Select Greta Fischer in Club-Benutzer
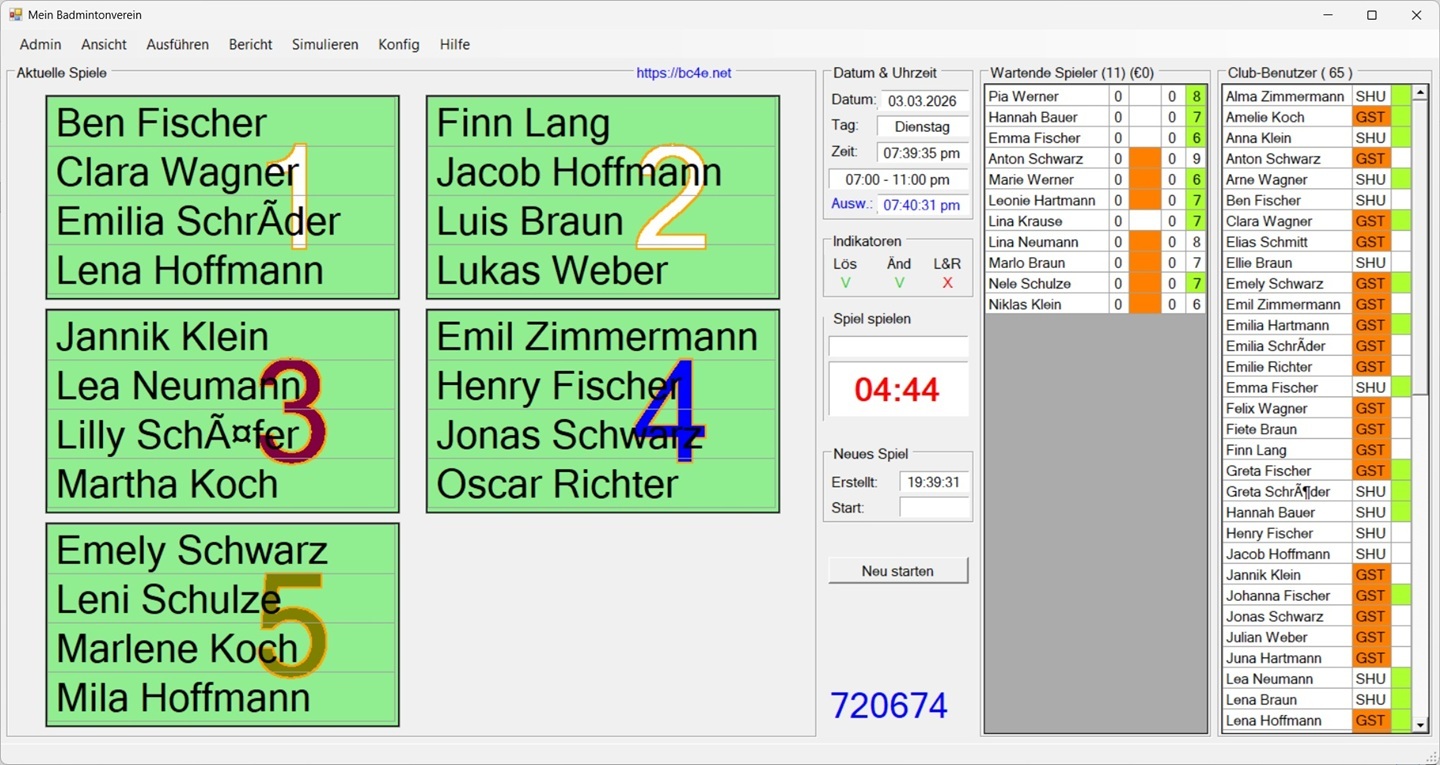Screen dimensions: 1440x765 pos(1287,471)
